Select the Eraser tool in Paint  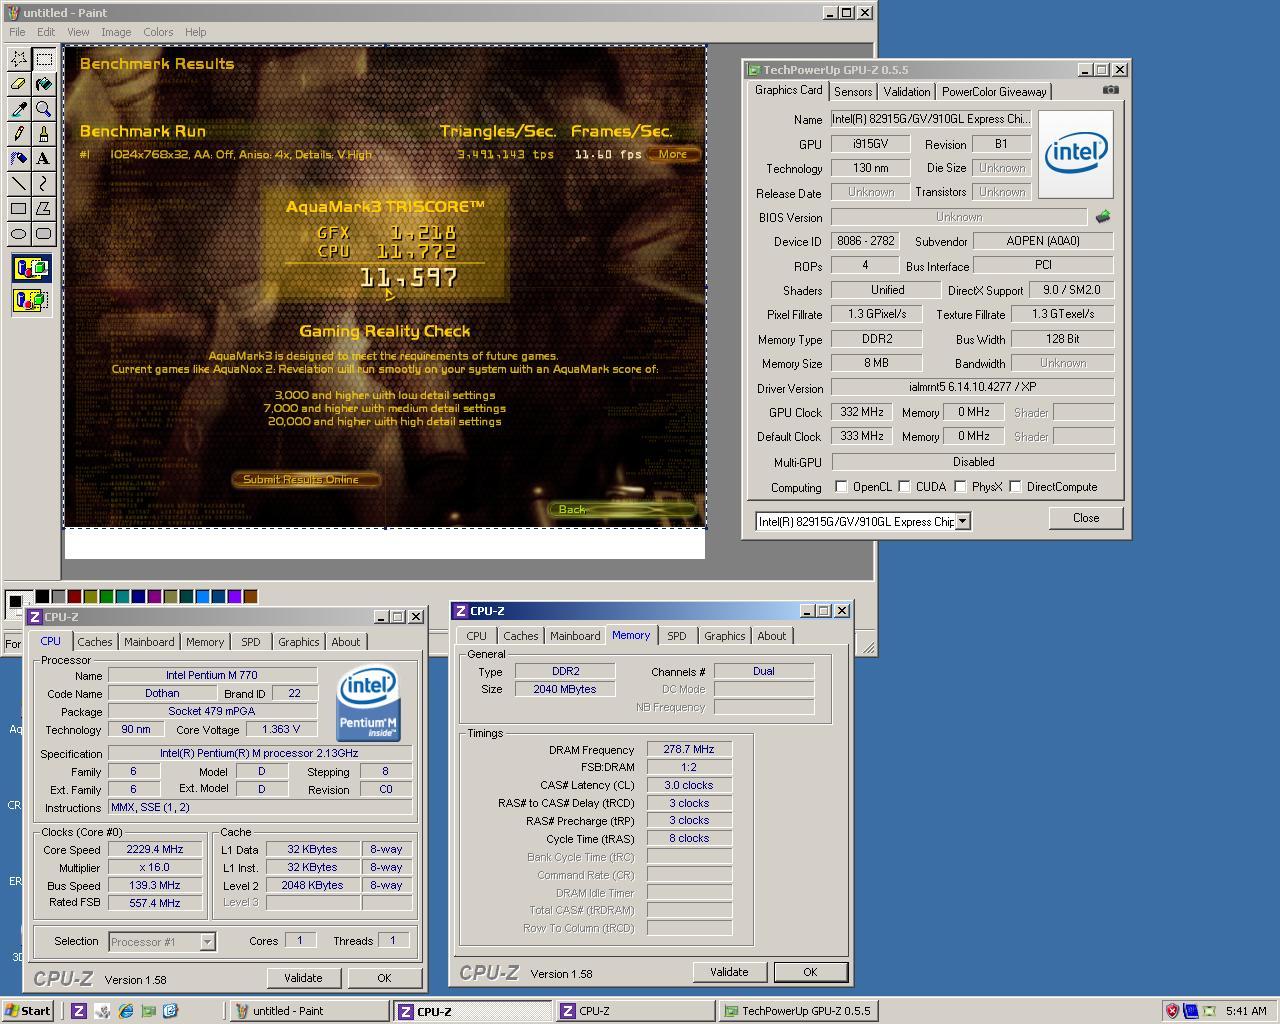(19, 84)
